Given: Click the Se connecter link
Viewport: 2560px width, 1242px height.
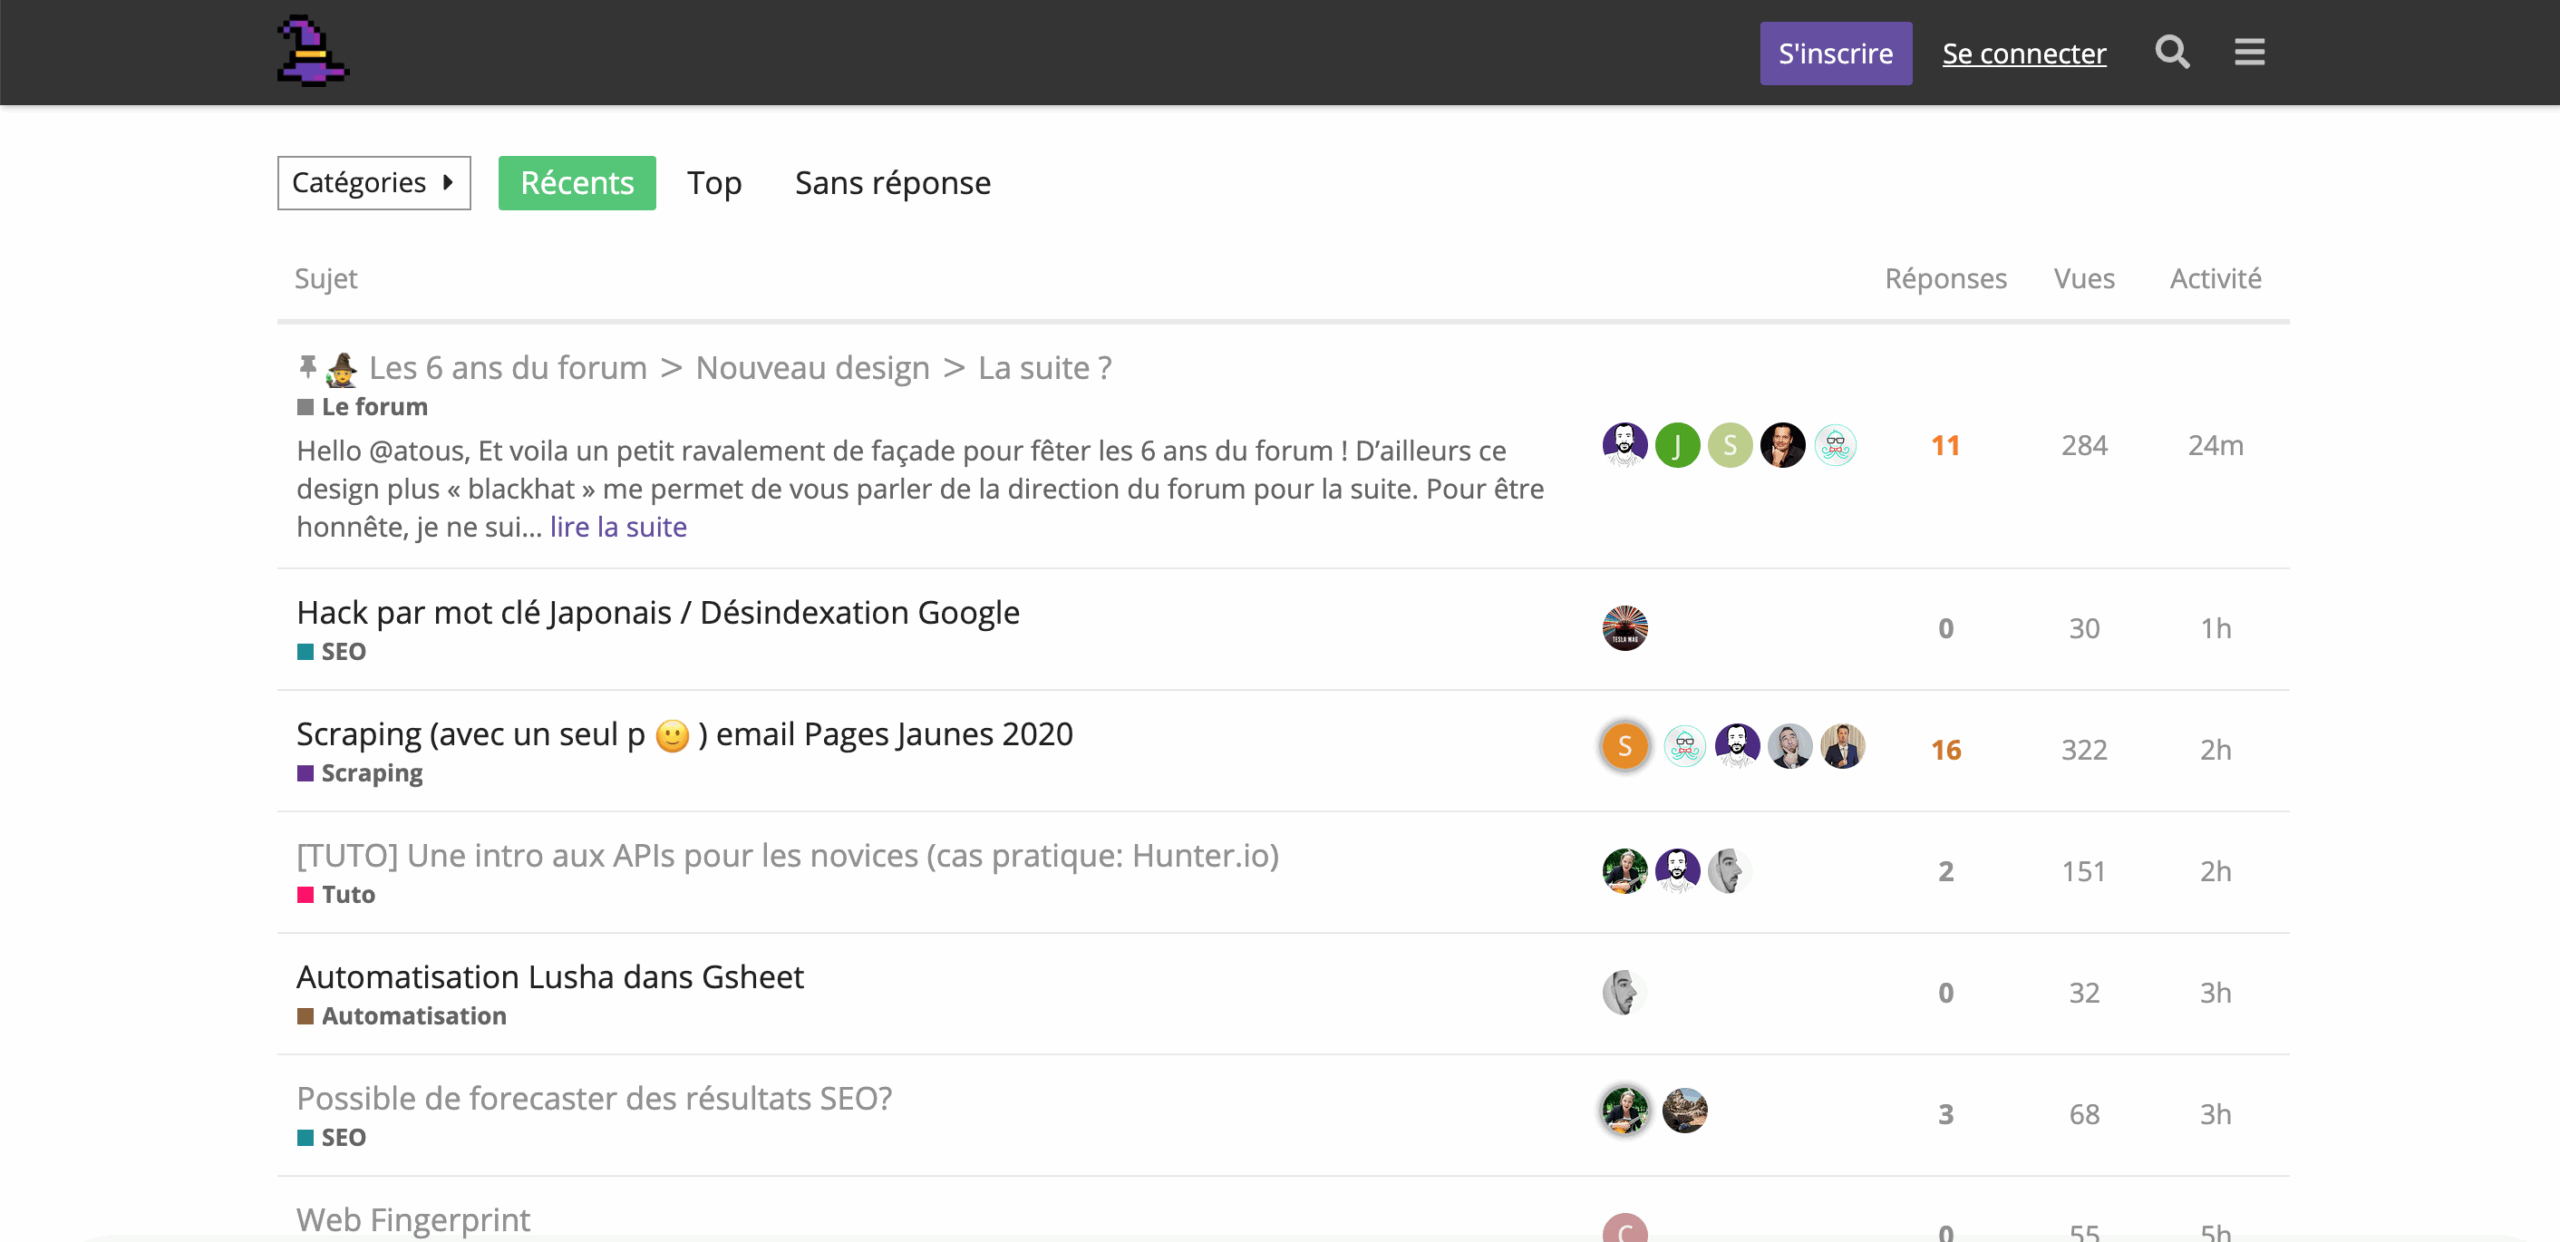Looking at the screenshot, I should (2024, 53).
